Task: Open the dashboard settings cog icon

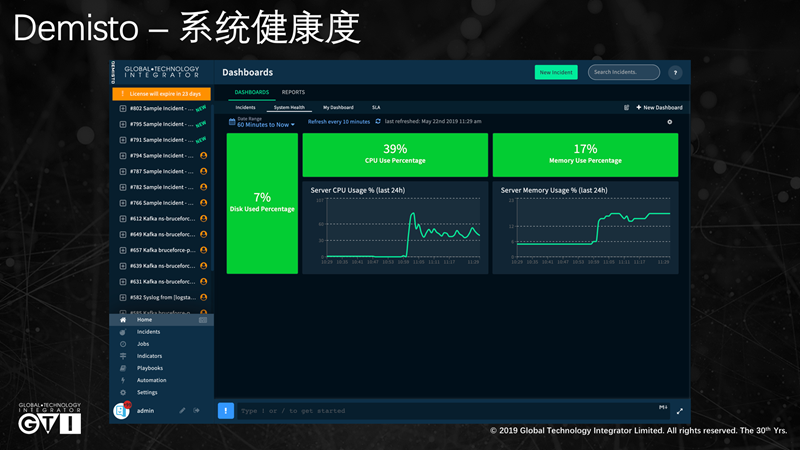Action: click(670, 122)
